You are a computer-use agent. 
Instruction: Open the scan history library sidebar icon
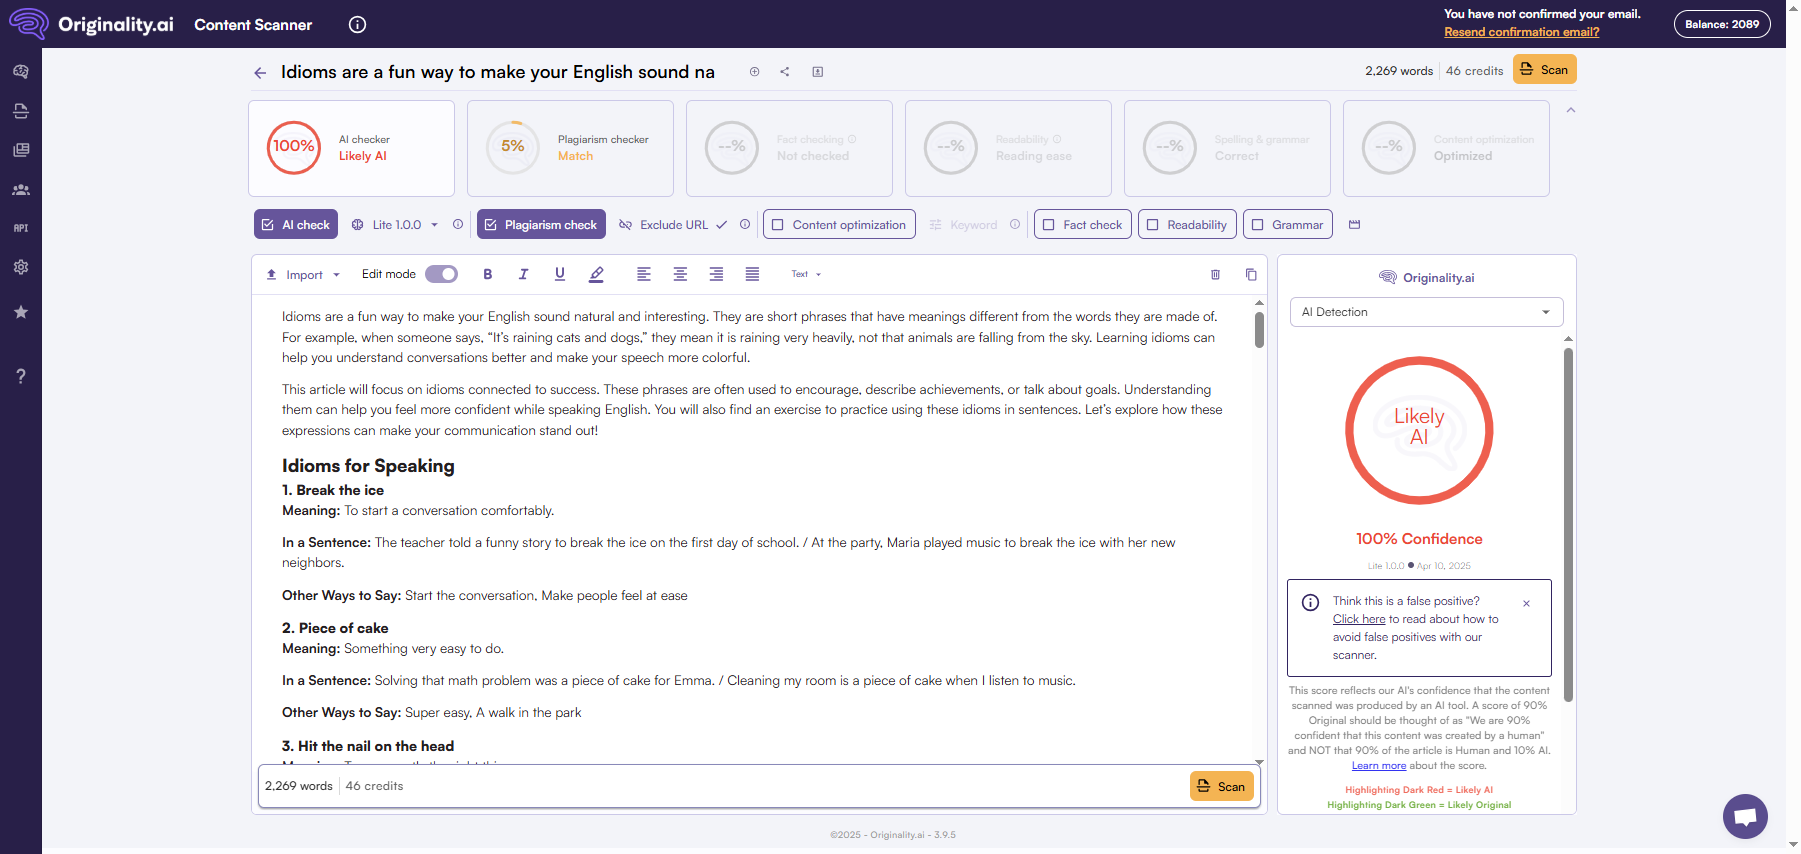click(21, 150)
